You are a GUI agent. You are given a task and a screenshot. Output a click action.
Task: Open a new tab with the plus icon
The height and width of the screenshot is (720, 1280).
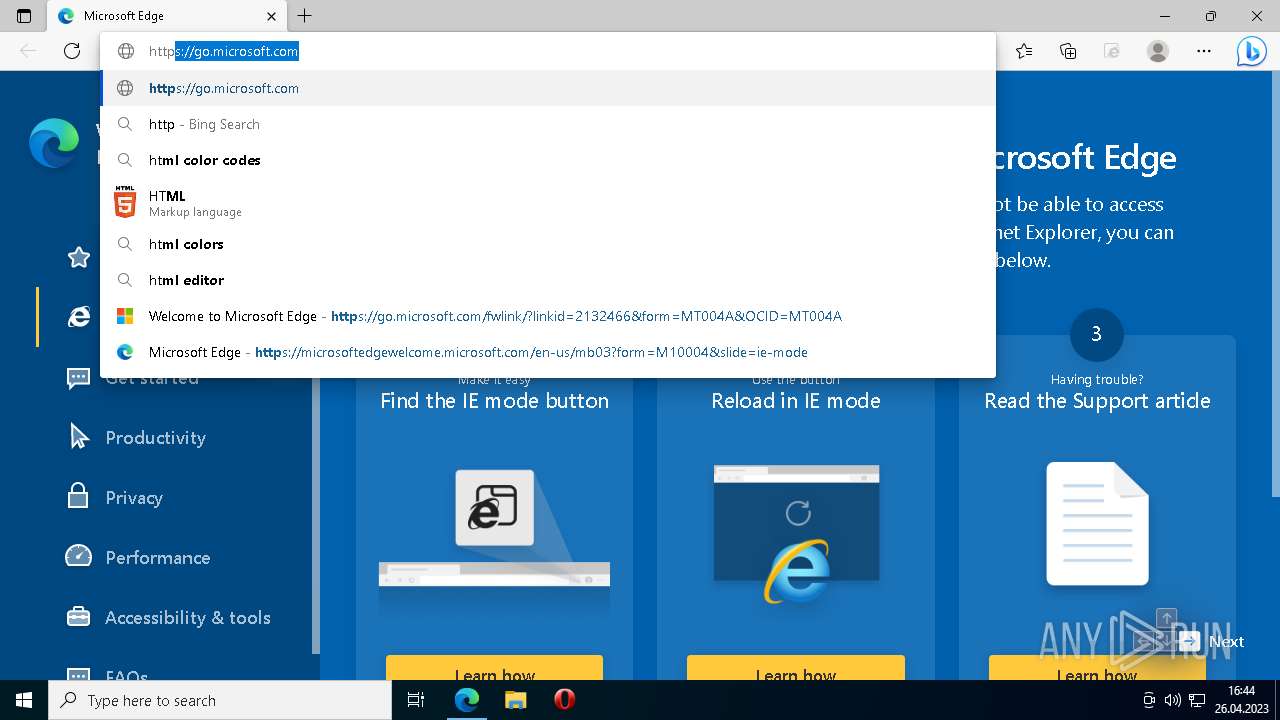[305, 16]
